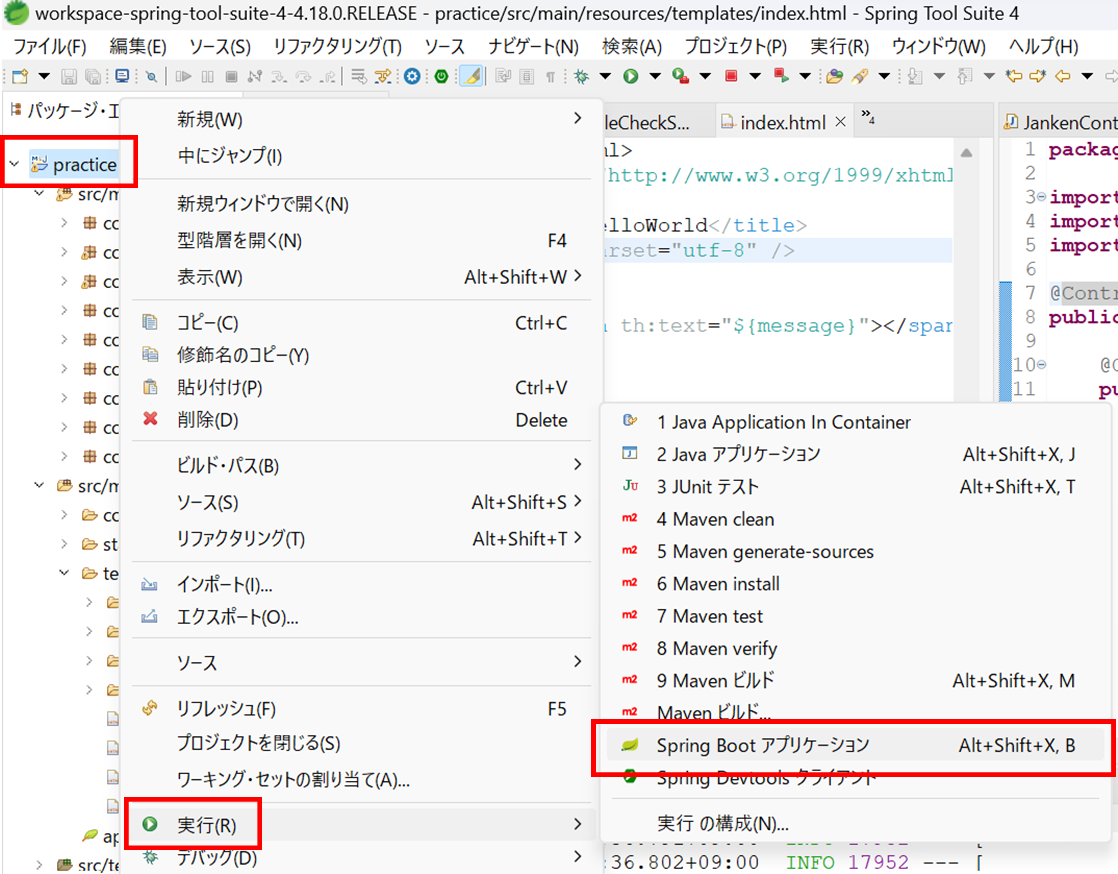Collapse the practice project tree node
The image size is (1118, 874).
point(12,162)
